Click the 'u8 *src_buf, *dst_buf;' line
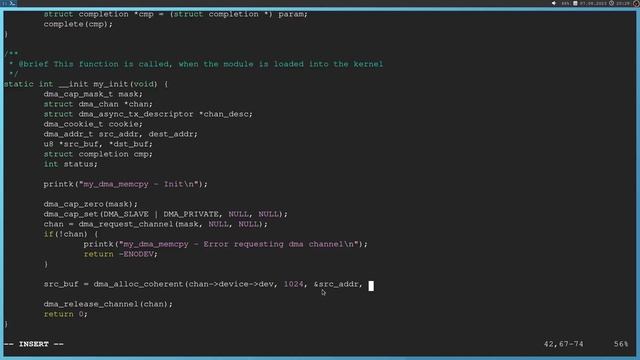This screenshot has width=640, height=360. click(x=98, y=144)
